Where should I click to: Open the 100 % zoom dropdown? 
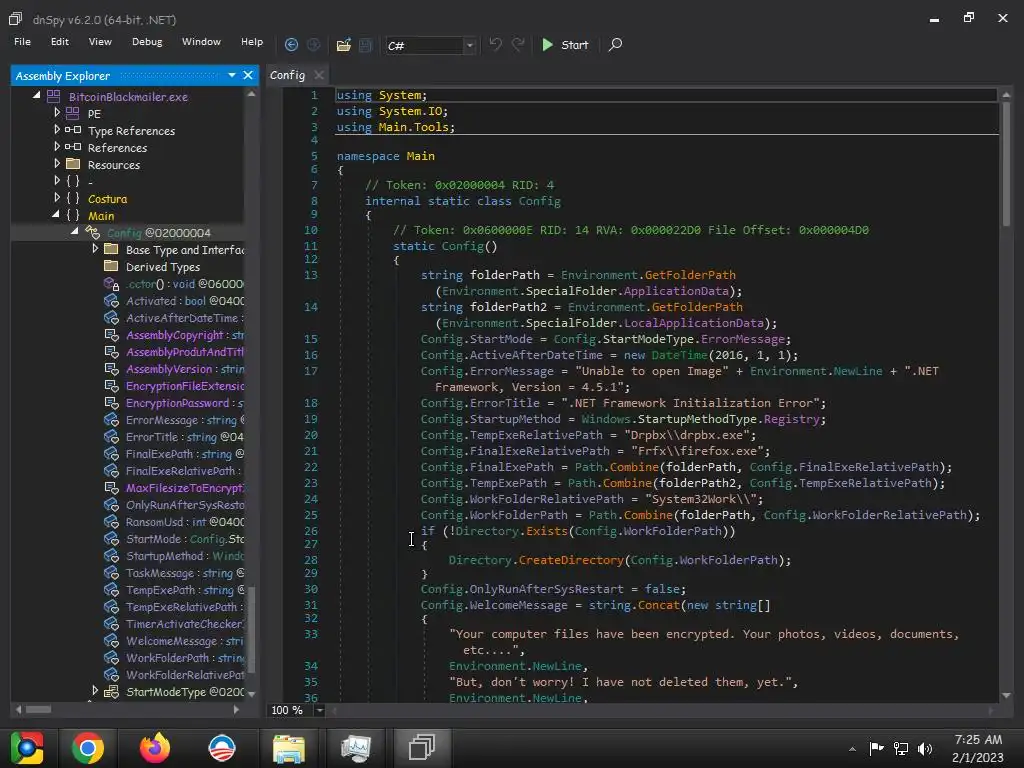320,709
